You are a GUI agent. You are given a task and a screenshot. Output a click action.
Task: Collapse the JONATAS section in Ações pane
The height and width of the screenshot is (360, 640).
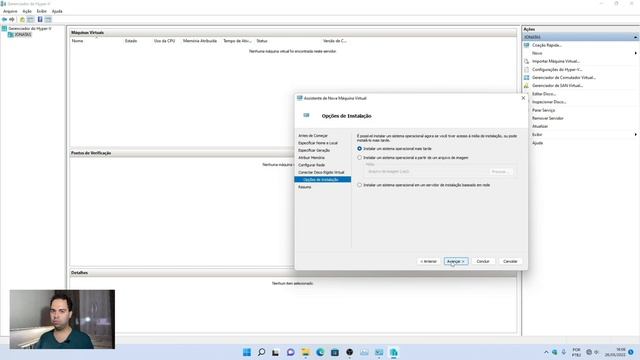(x=636, y=37)
